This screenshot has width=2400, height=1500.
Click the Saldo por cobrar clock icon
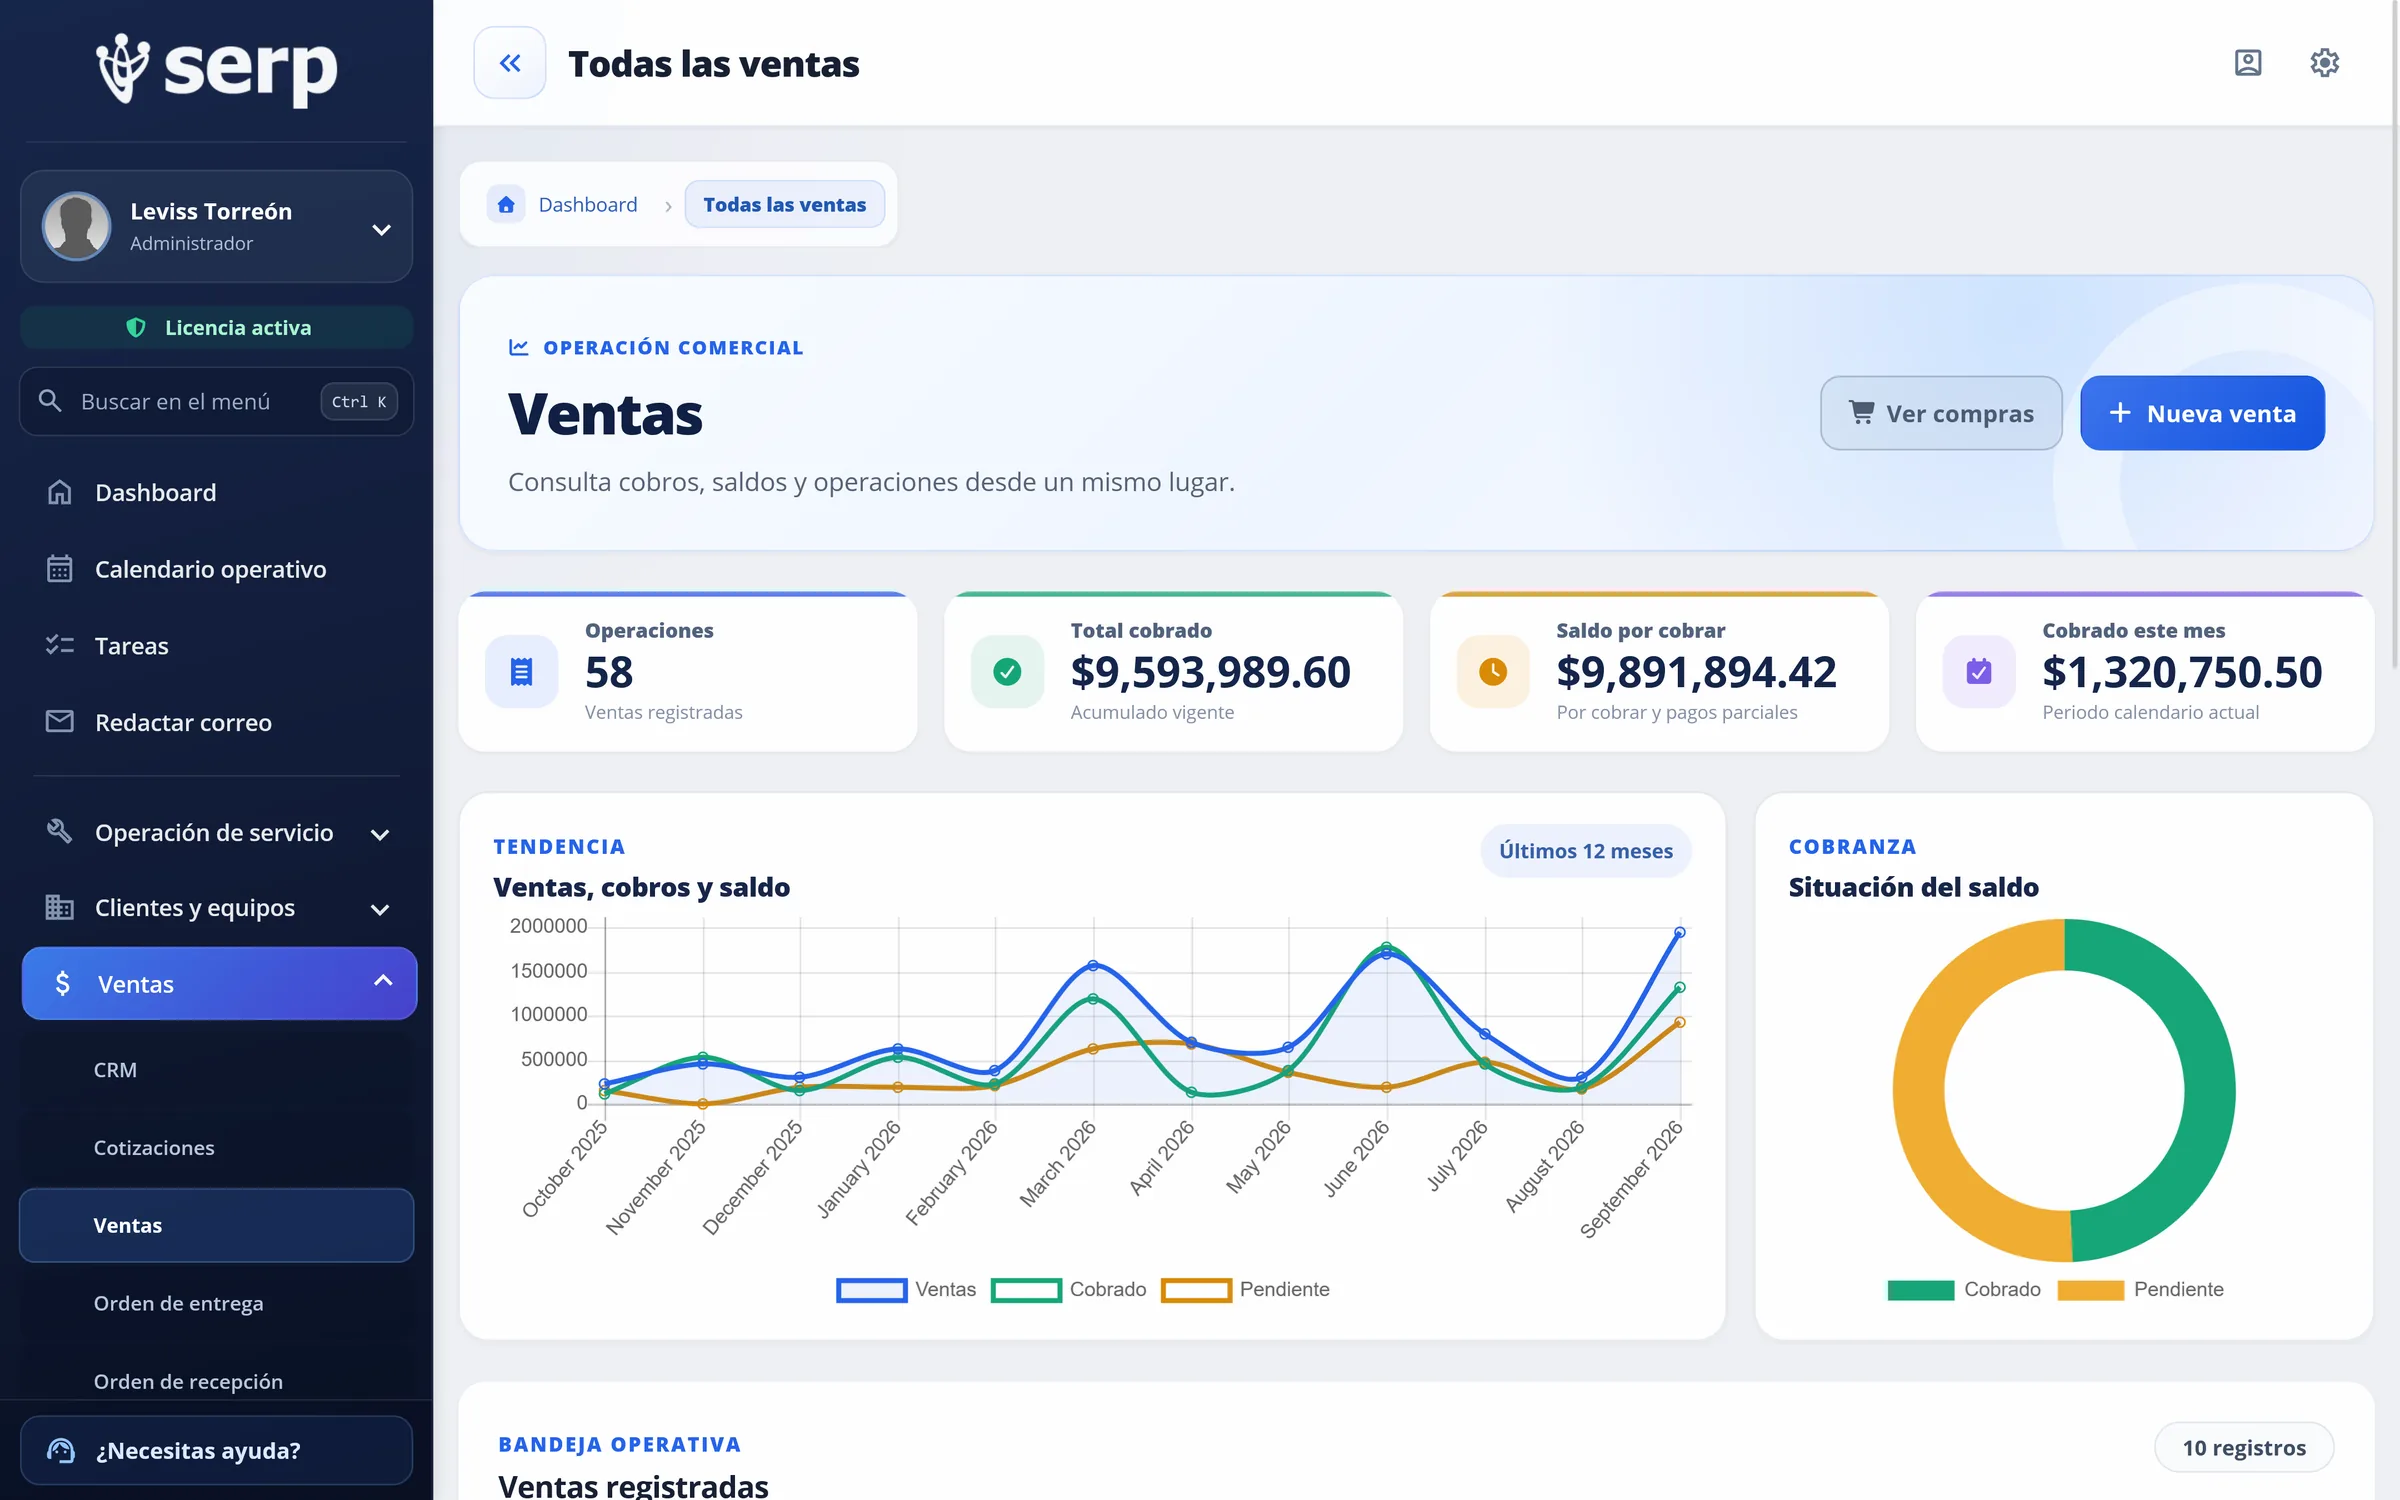(x=1493, y=671)
